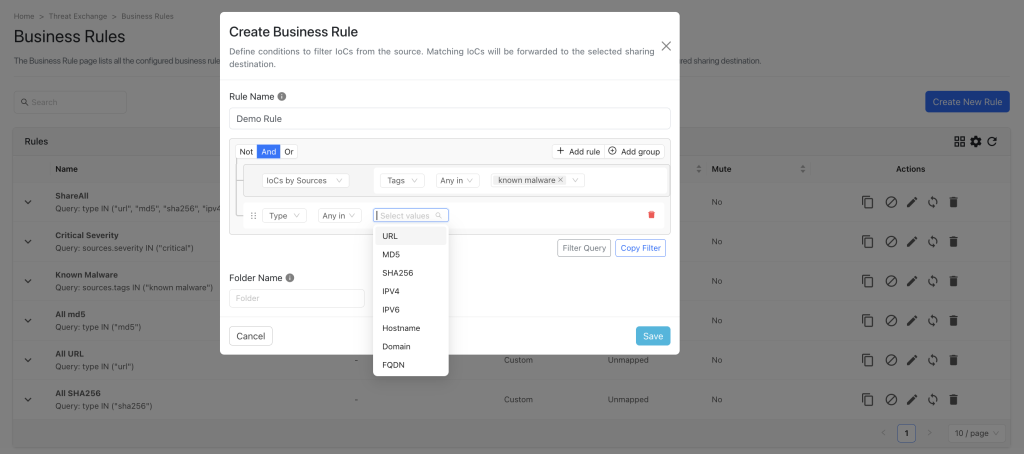Sync the Known Malware rule

(x=933, y=281)
